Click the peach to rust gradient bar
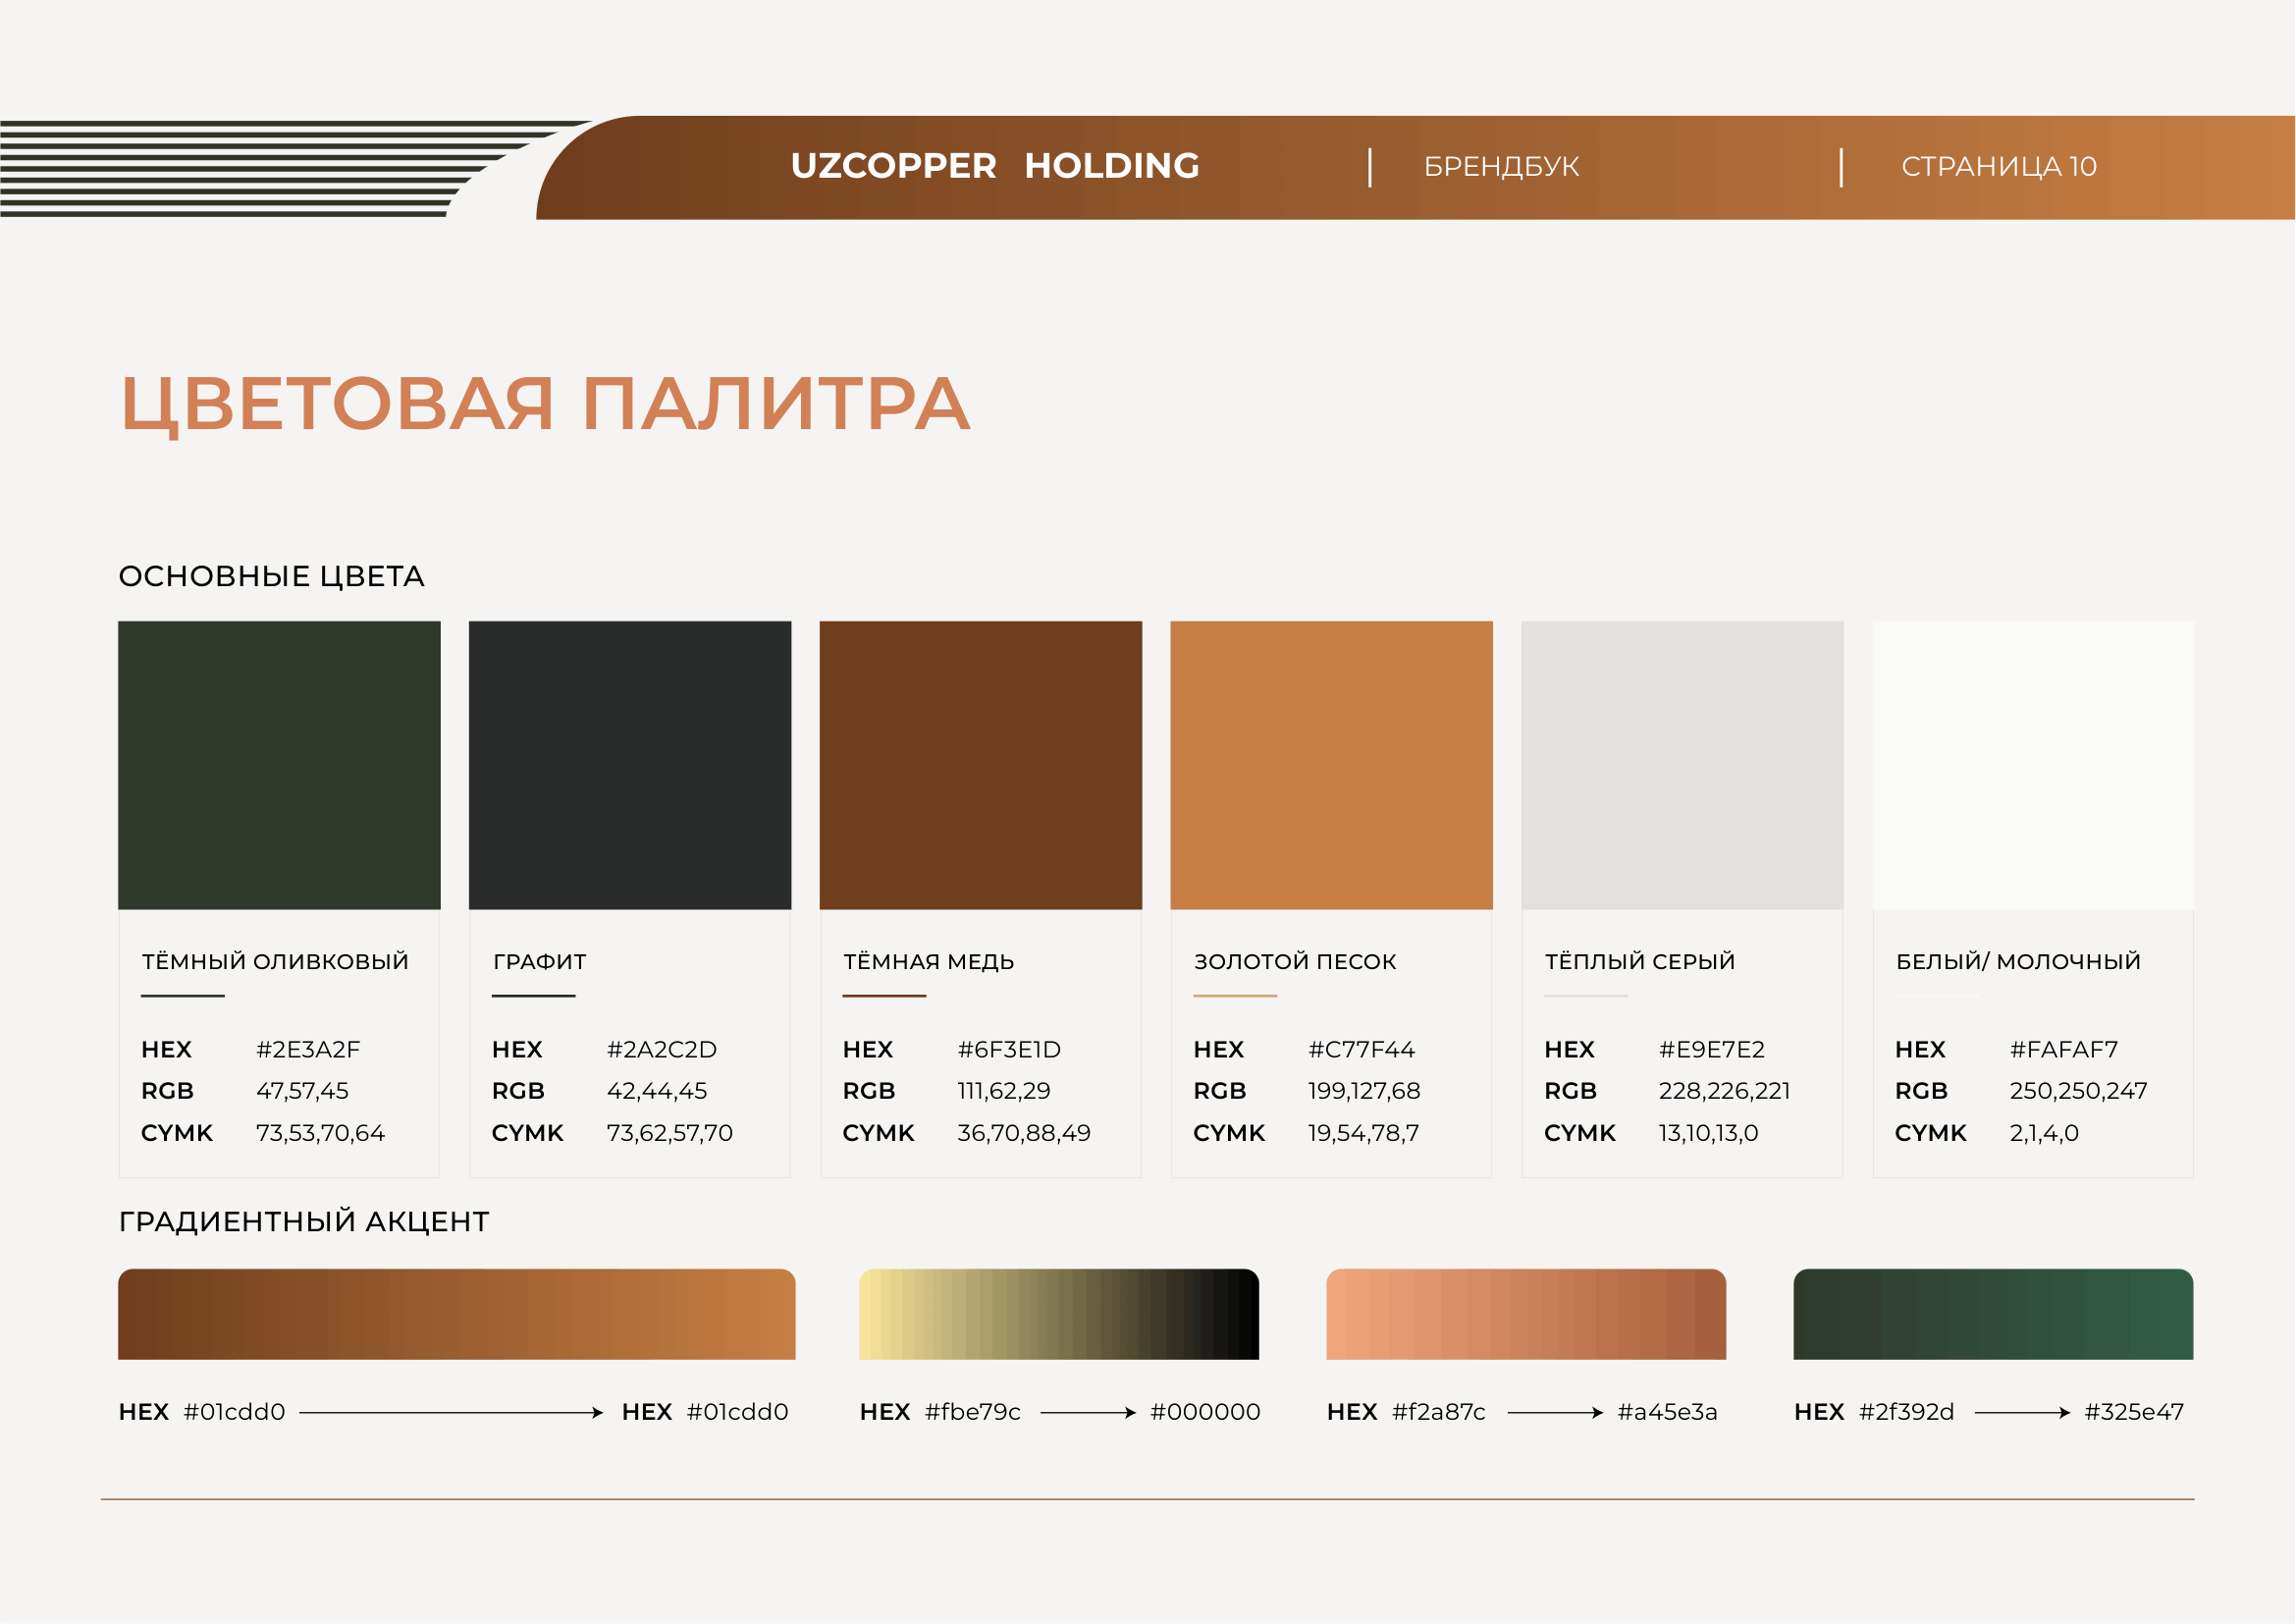 click(x=1527, y=1315)
